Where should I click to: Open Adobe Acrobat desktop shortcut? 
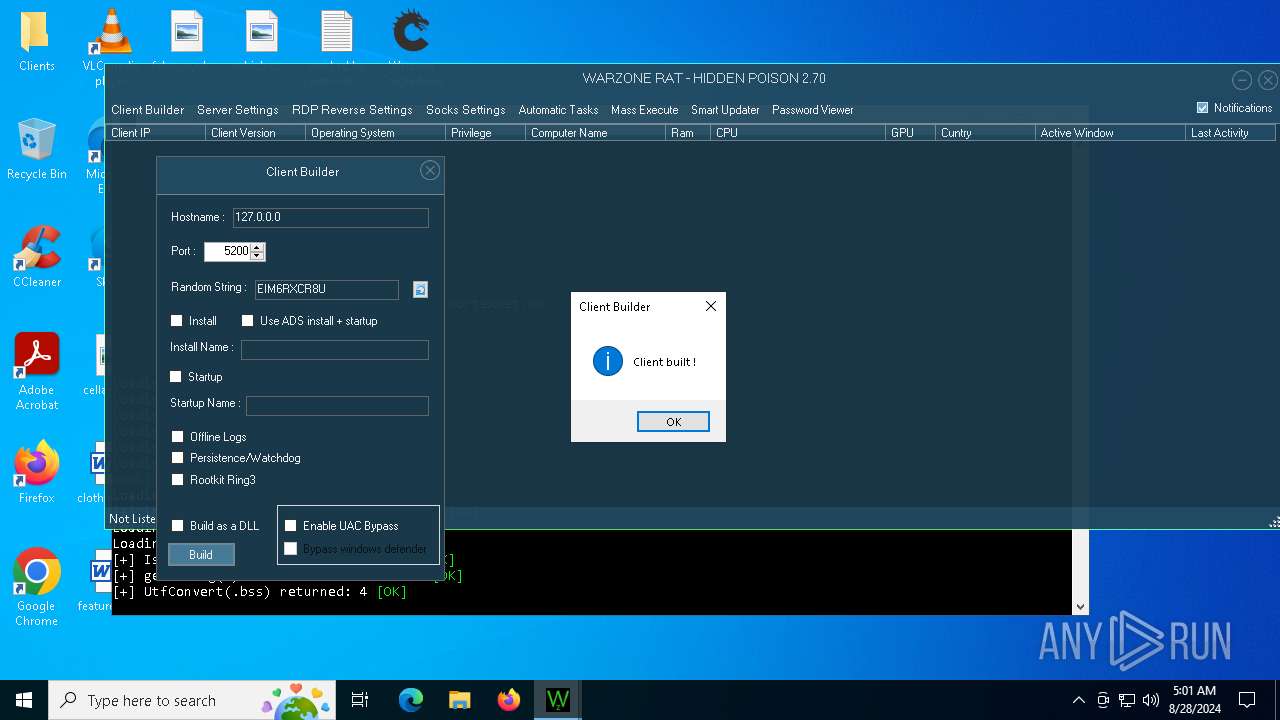tap(36, 371)
